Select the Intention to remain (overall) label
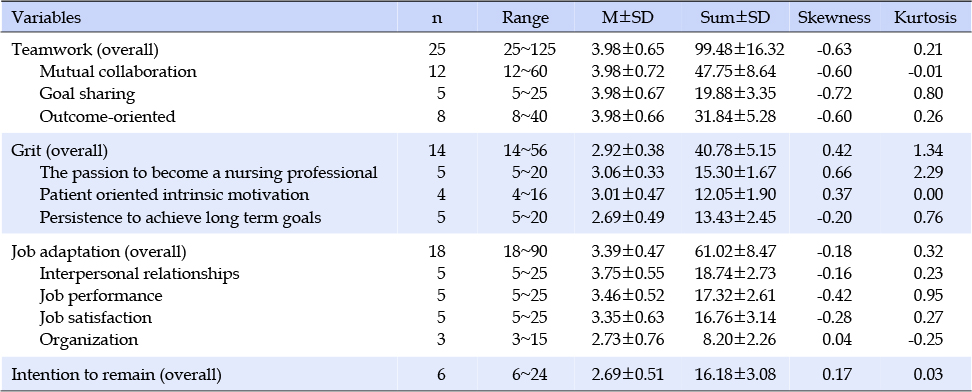This screenshot has width=972, height=392. tap(117, 375)
